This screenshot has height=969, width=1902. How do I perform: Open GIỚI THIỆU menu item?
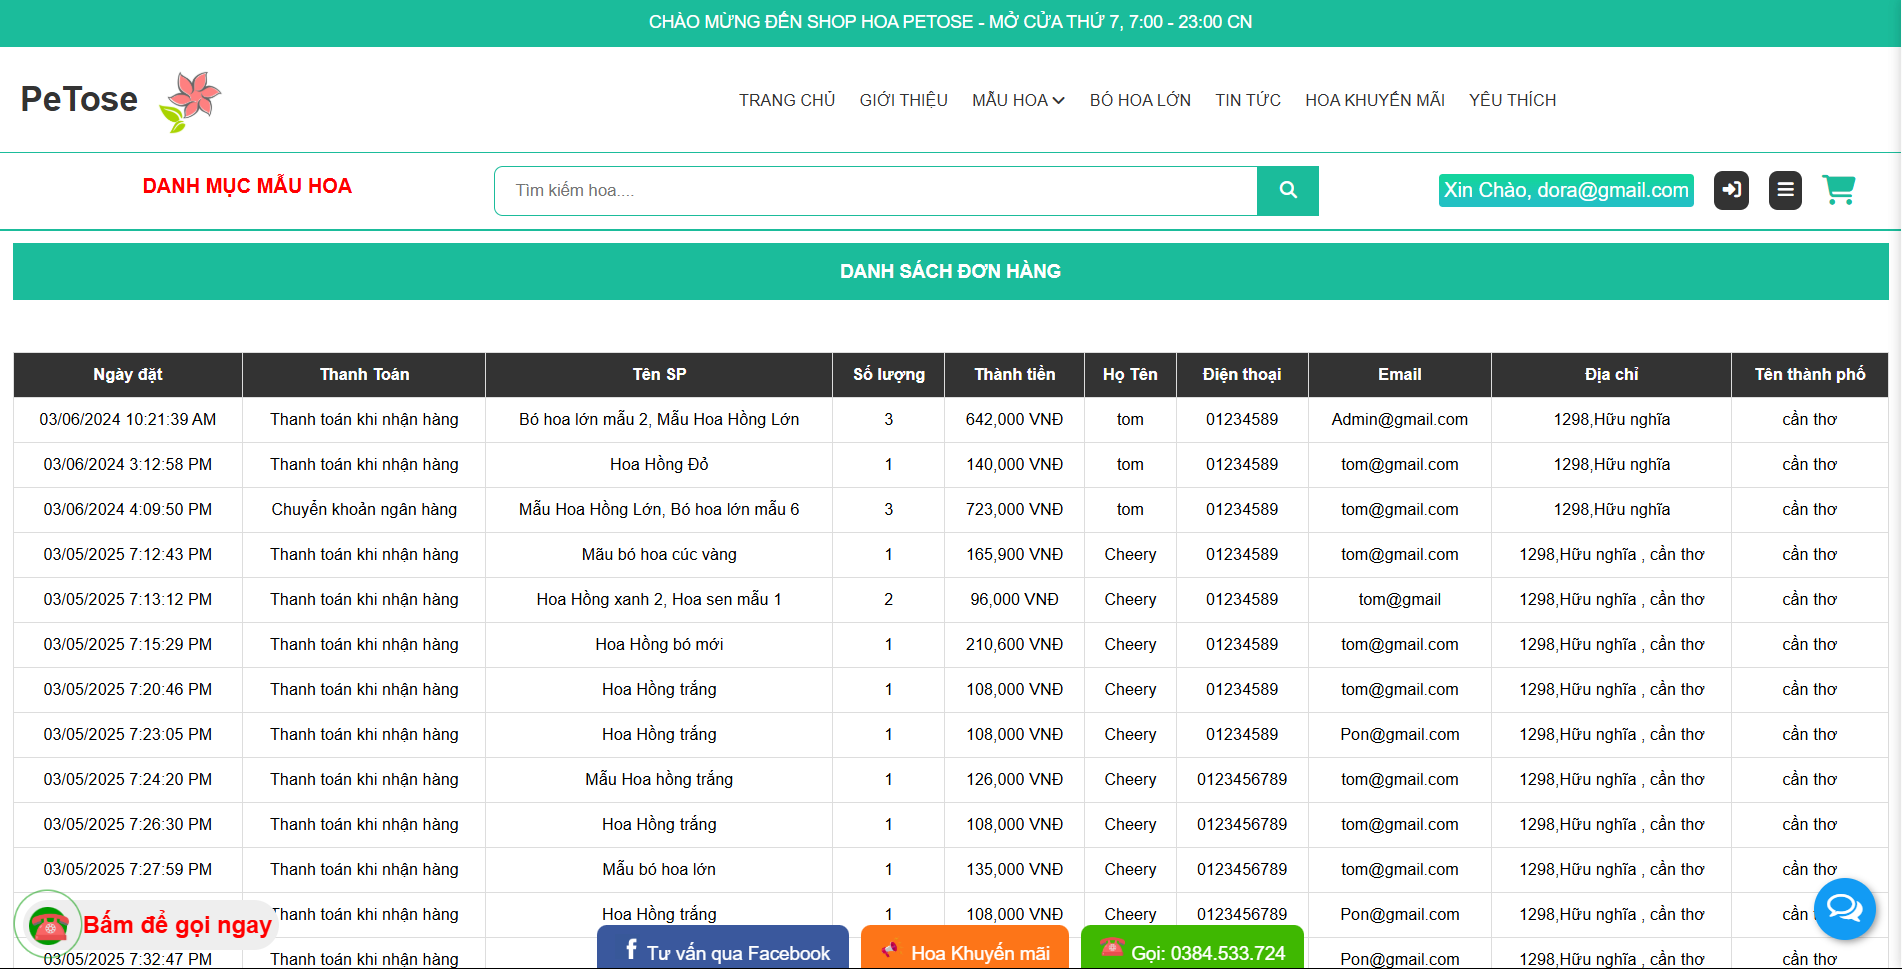(x=904, y=100)
